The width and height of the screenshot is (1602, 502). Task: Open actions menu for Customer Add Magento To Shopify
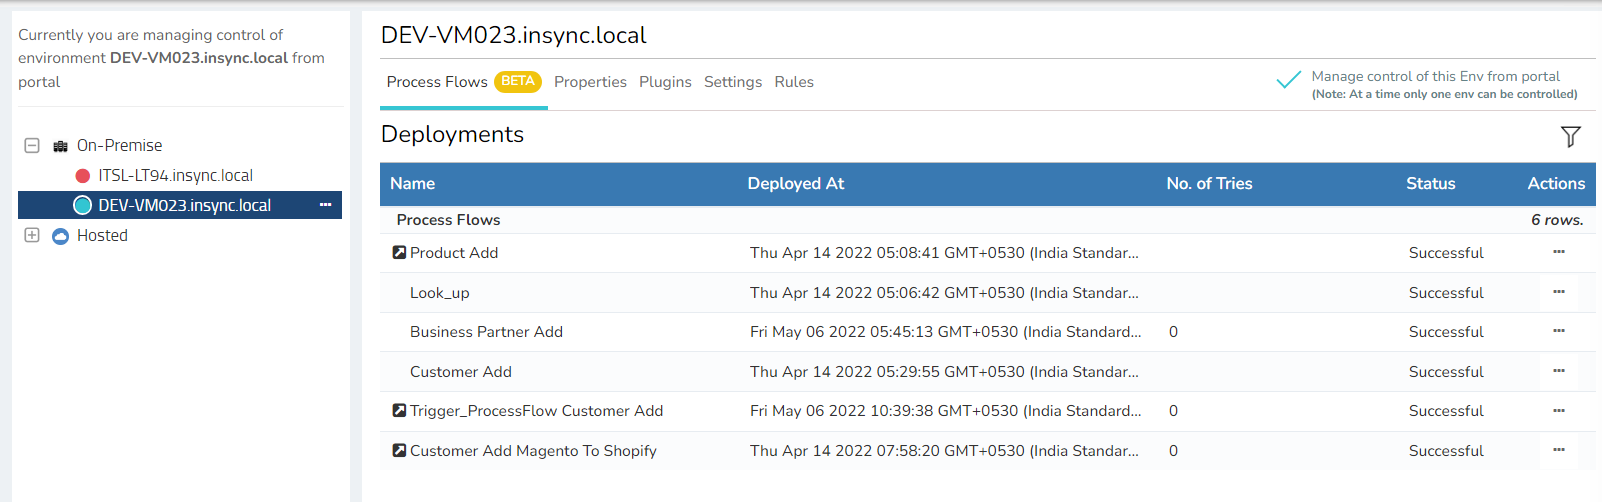click(x=1558, y=450)
